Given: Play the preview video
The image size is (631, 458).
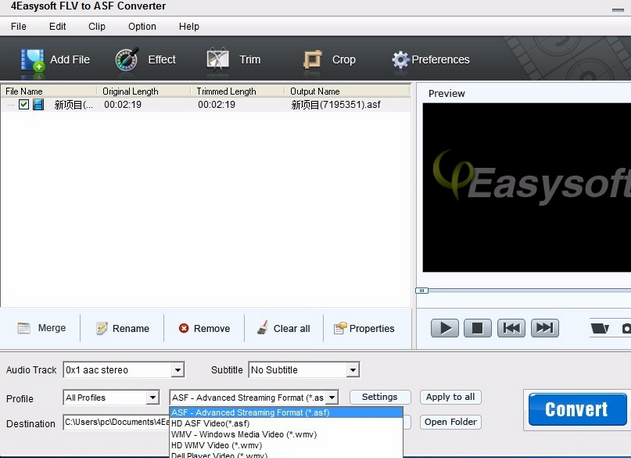Looking at the screenshot, I should 445,328.
